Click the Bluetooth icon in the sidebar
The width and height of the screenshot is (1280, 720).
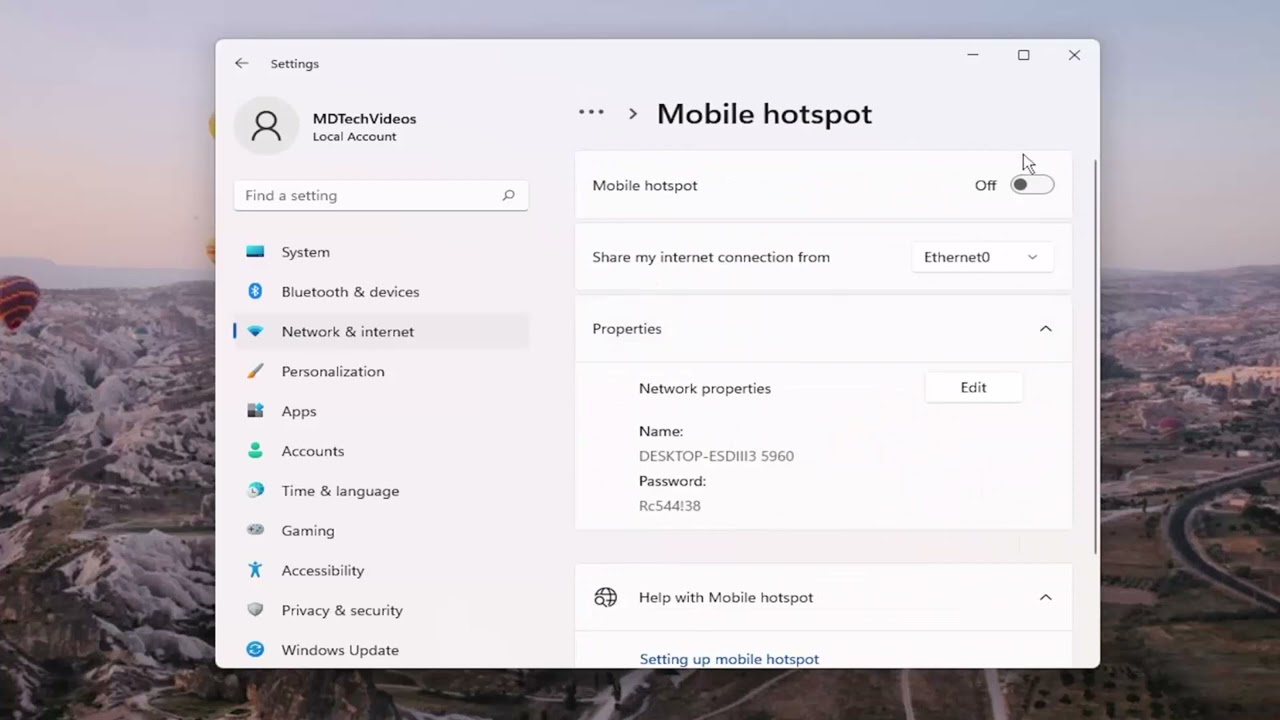coord(255,291)
